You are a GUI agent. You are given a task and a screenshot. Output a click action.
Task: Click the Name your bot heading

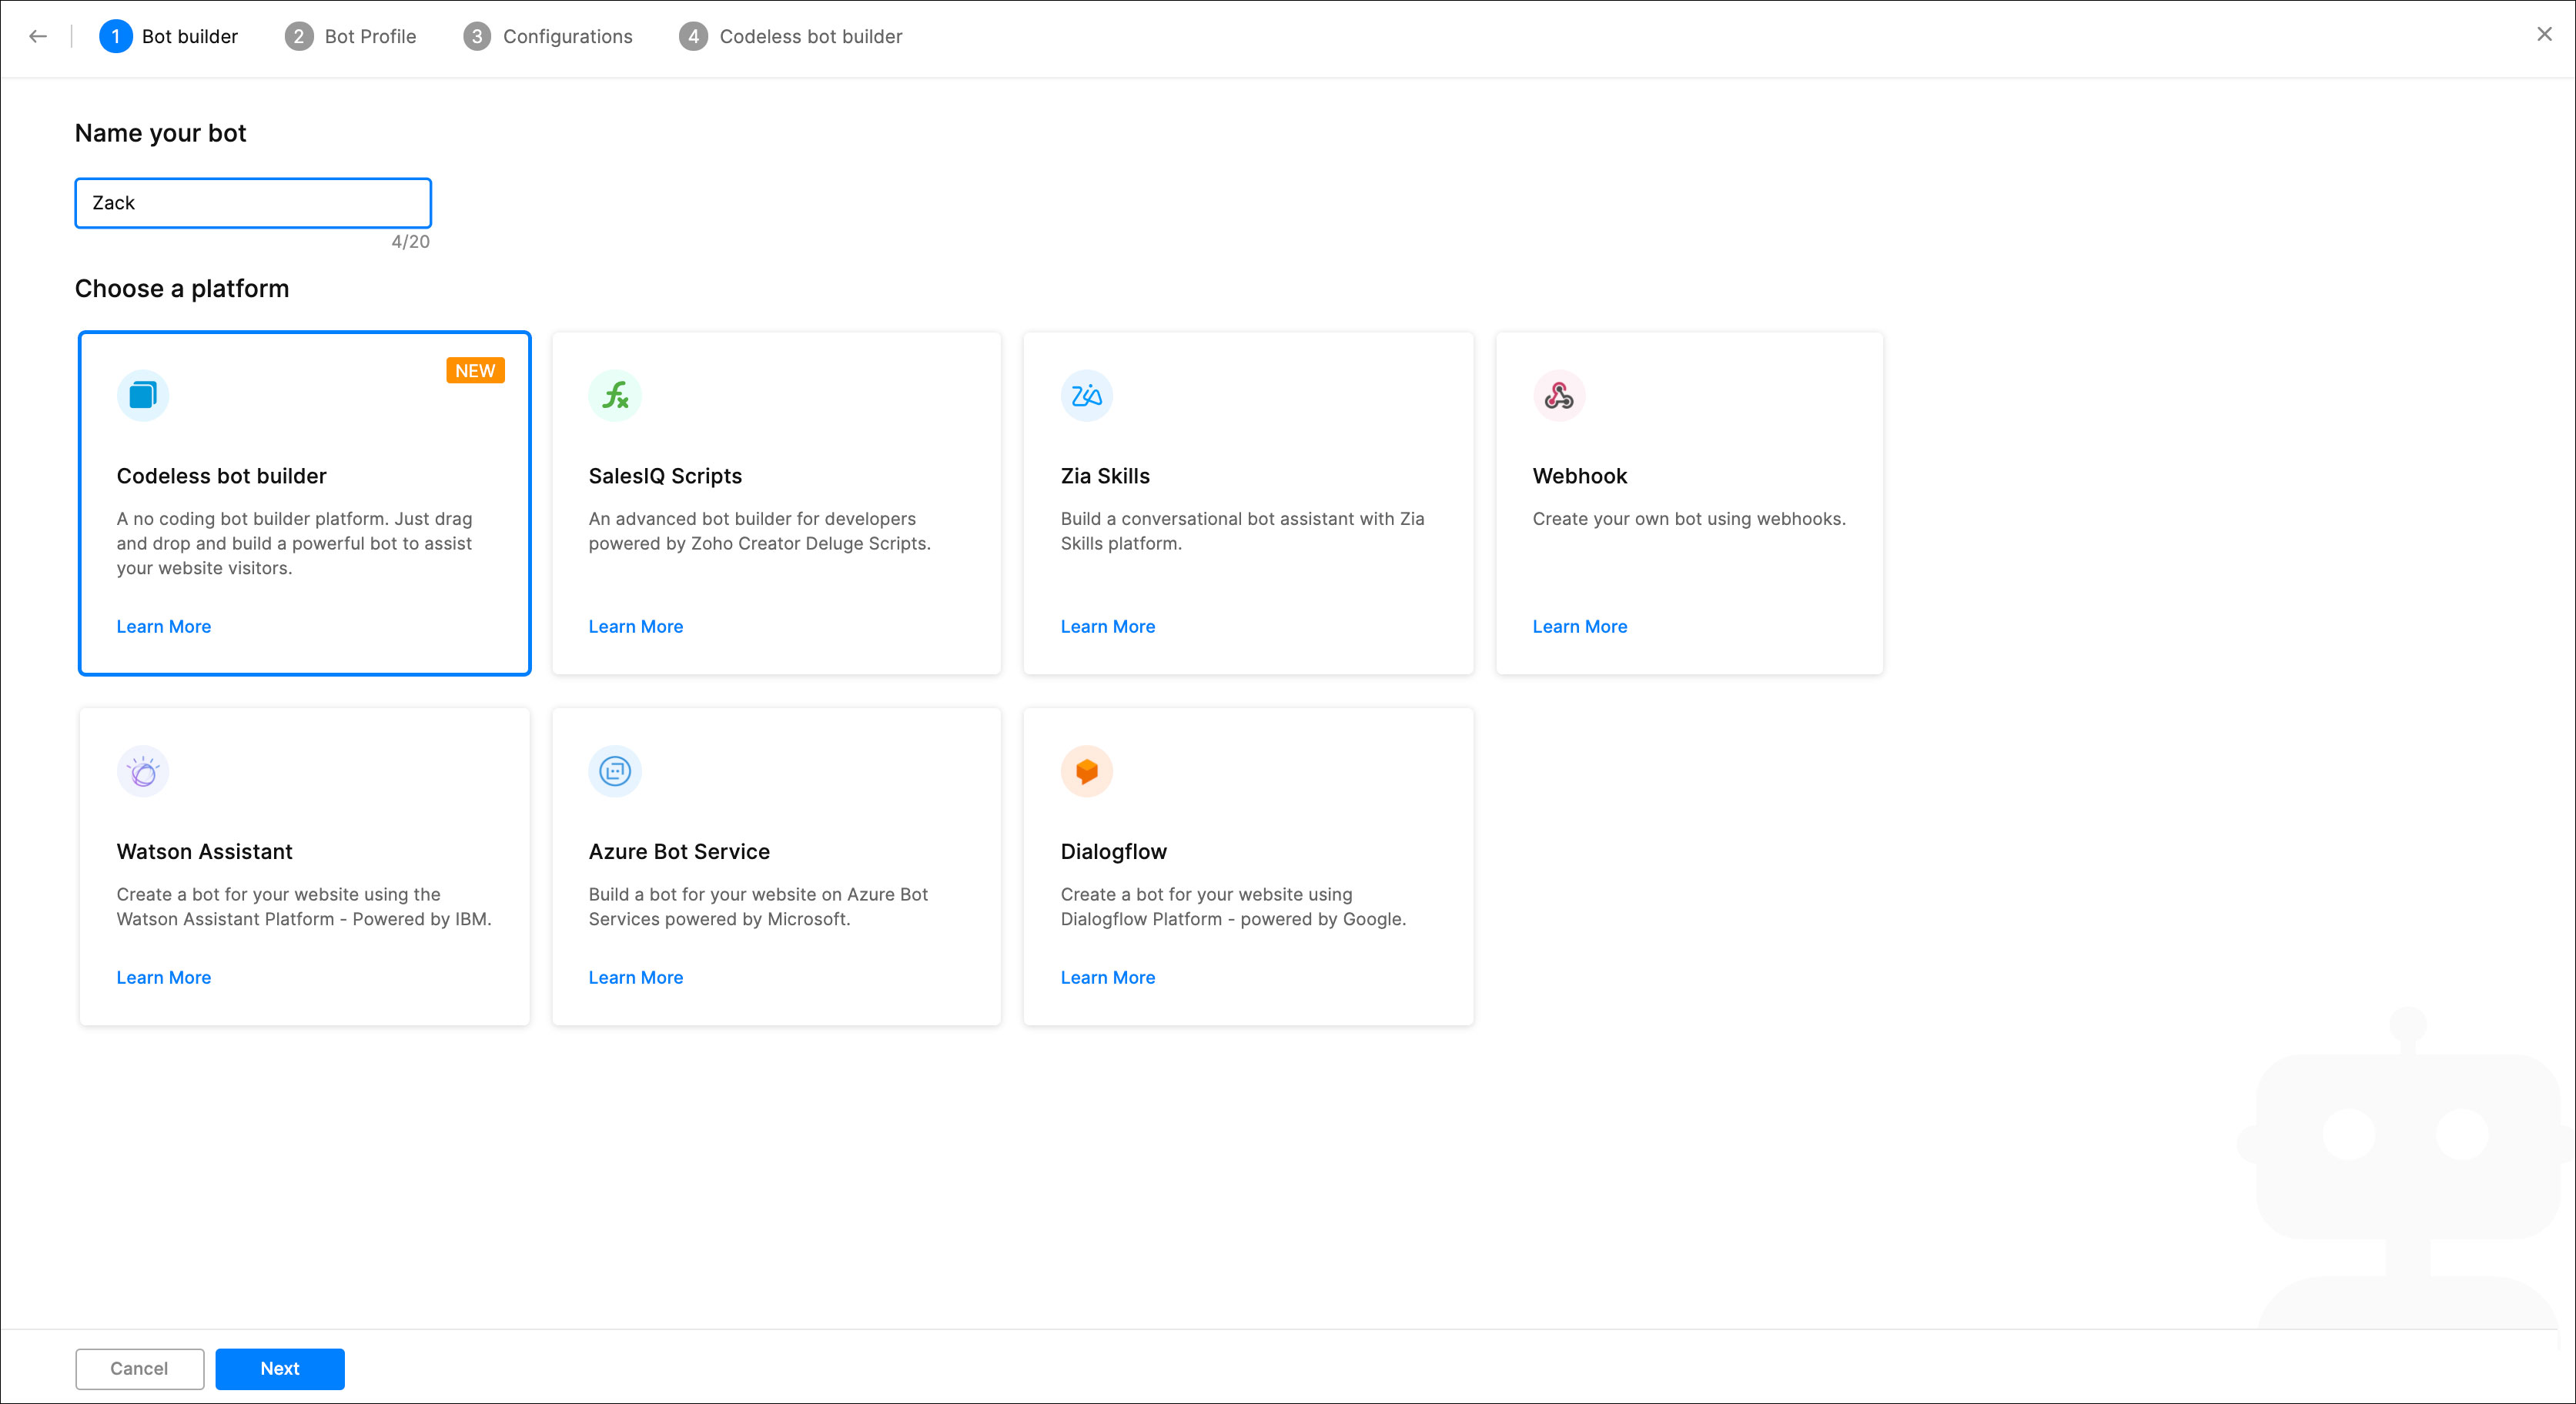(160, 133)
